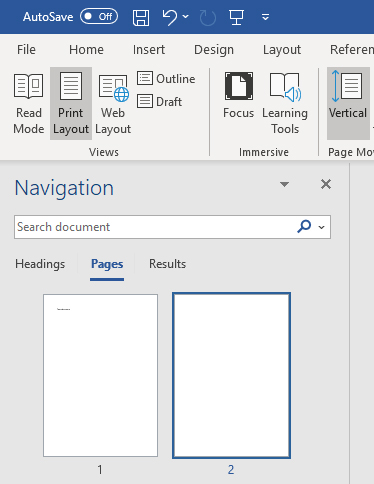The width and height of the screenshot is (374, 484).
Task: Open the File menu tab
Action: (26, 50)
